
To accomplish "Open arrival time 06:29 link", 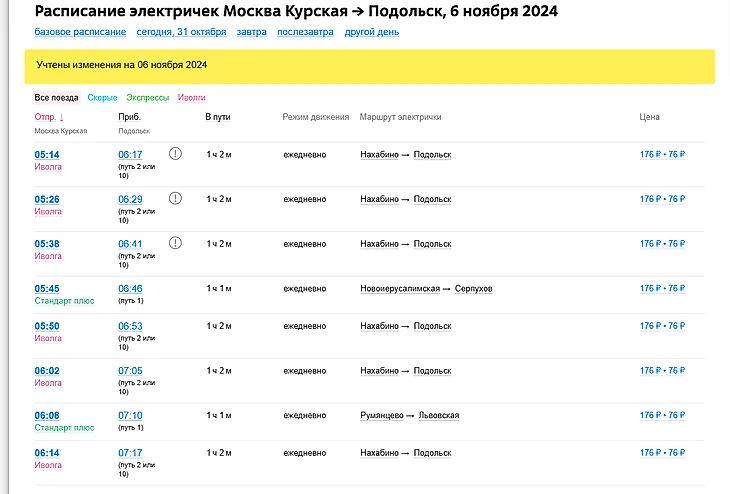I will coord(130,199).
